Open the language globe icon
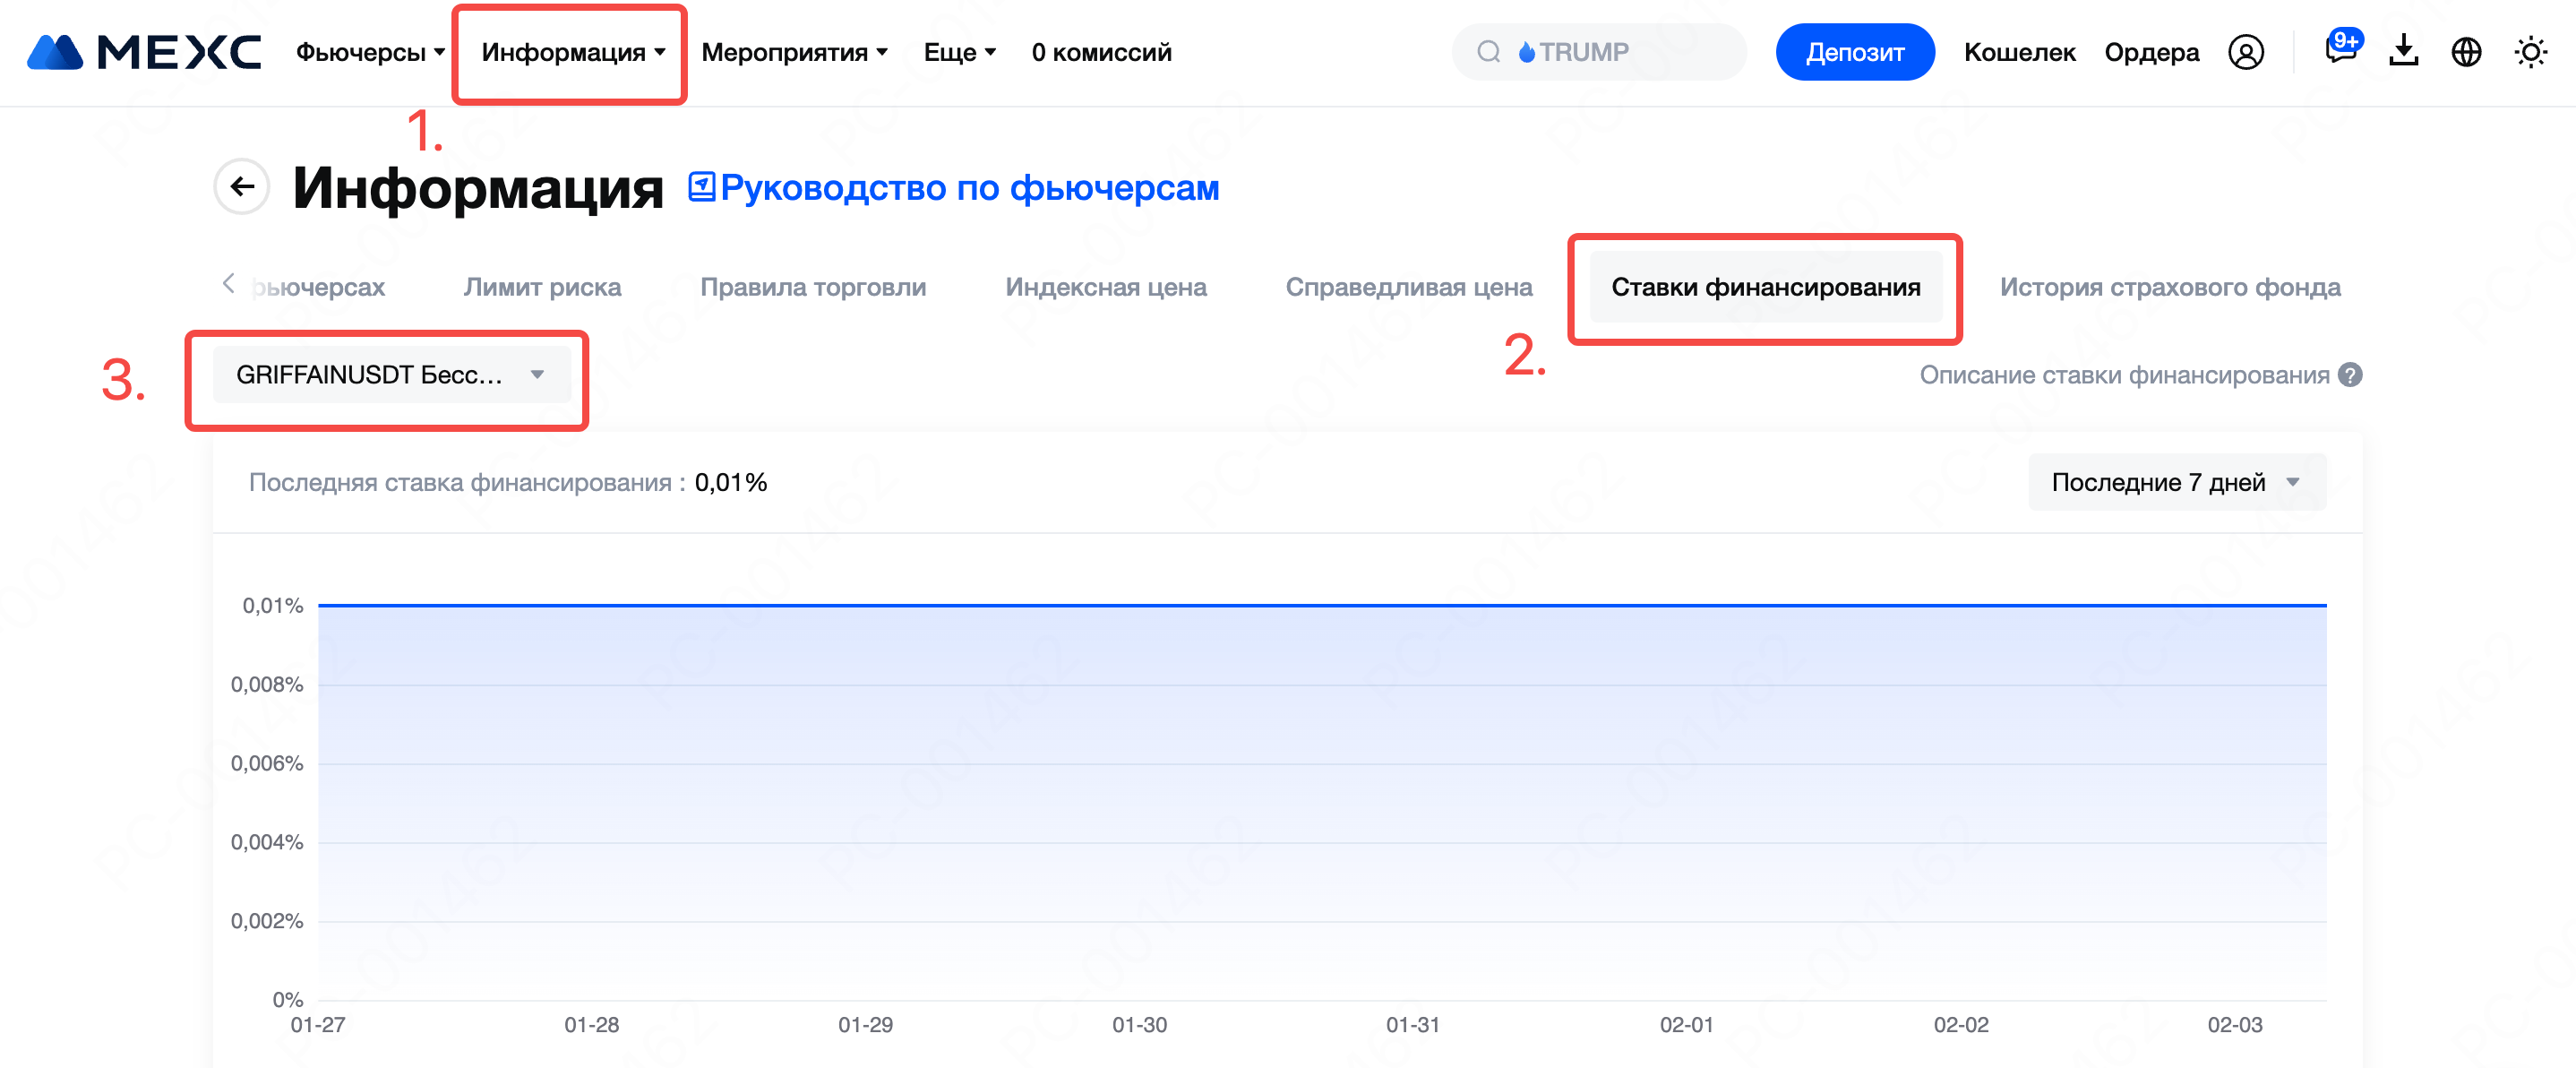The width and height of the screenshot is (2576, 1068). (x=2466, y=52)
